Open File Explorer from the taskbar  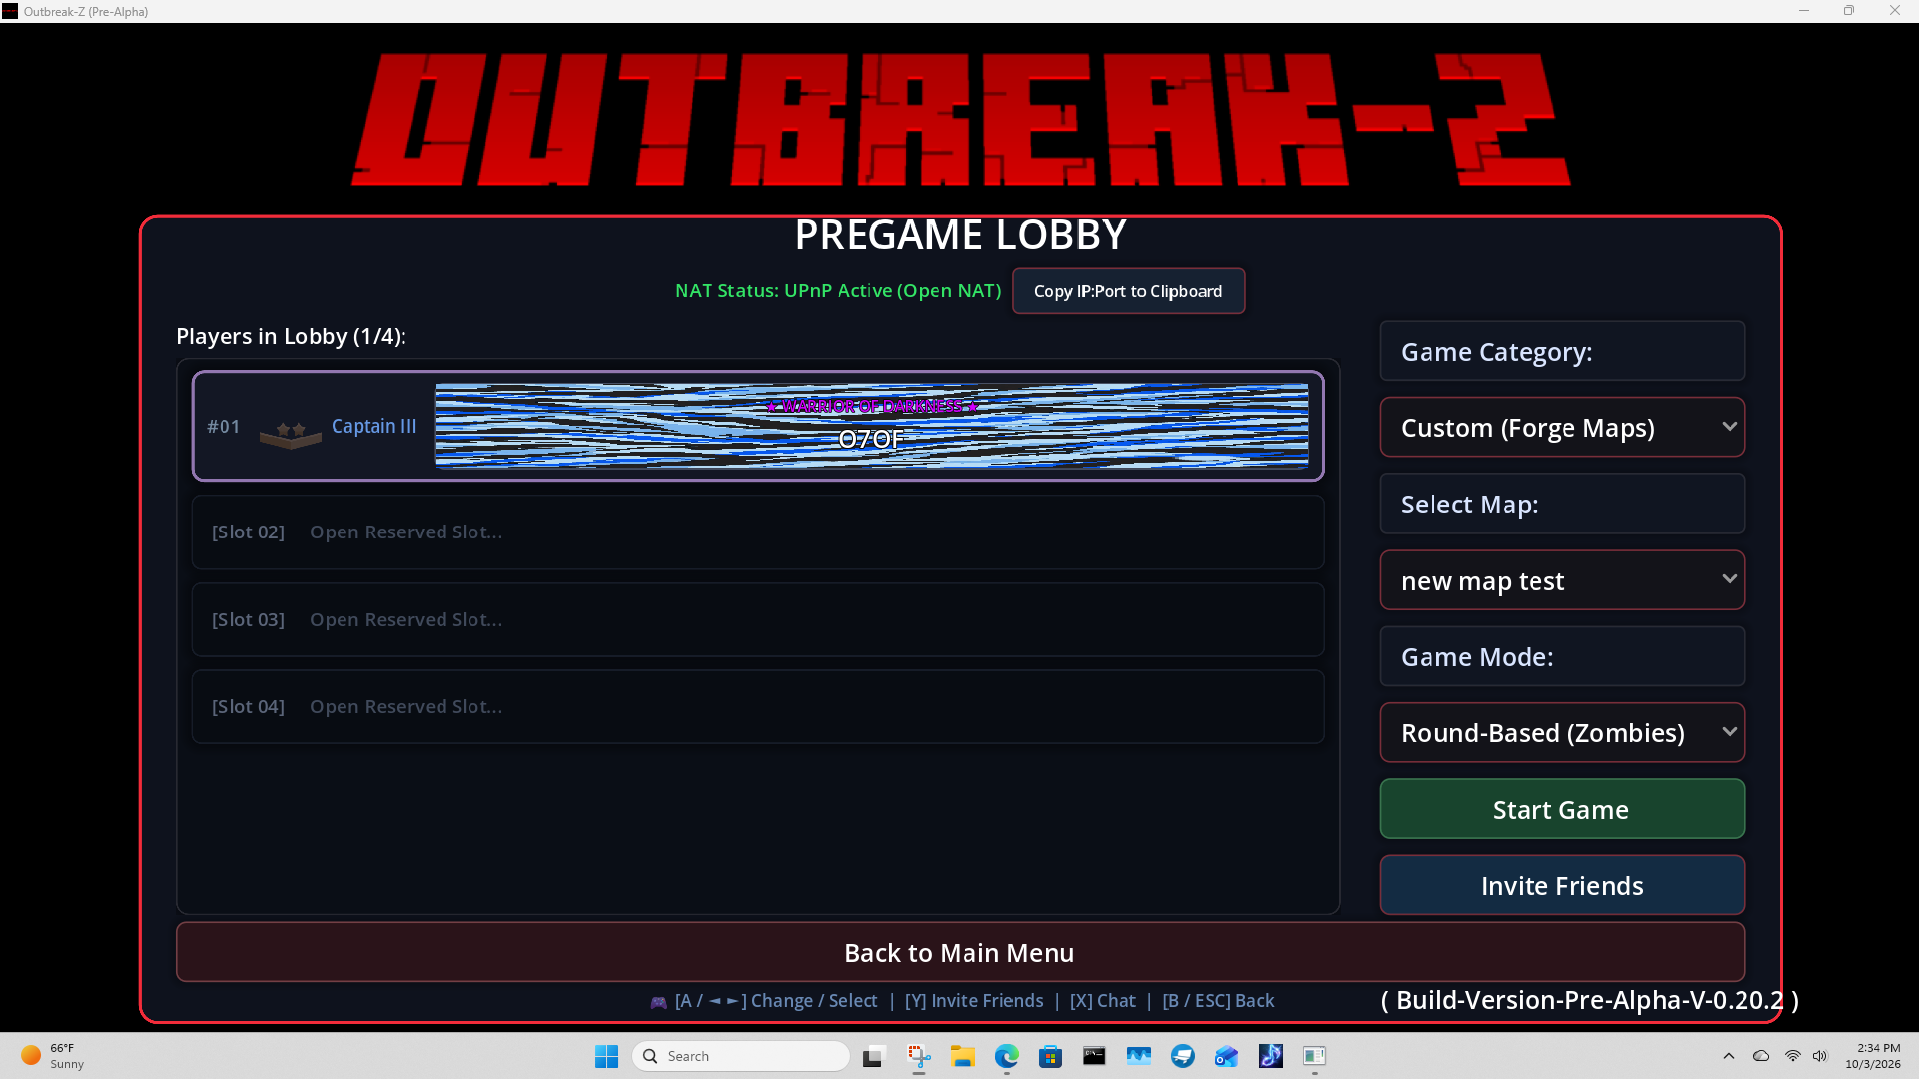[x=963, y=1056]
